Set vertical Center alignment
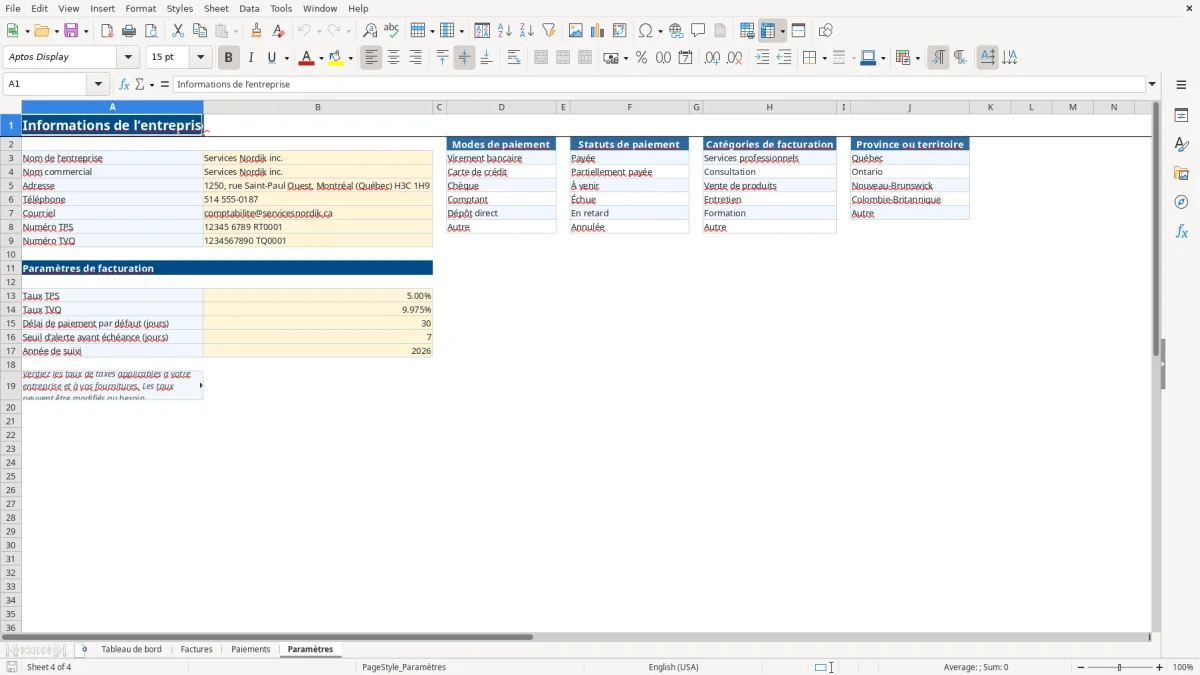 tap(464, 58)
